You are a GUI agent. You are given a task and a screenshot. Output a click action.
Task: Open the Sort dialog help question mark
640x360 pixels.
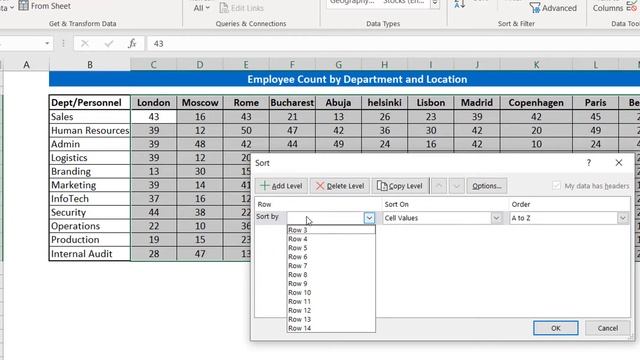tap(589, 162)
